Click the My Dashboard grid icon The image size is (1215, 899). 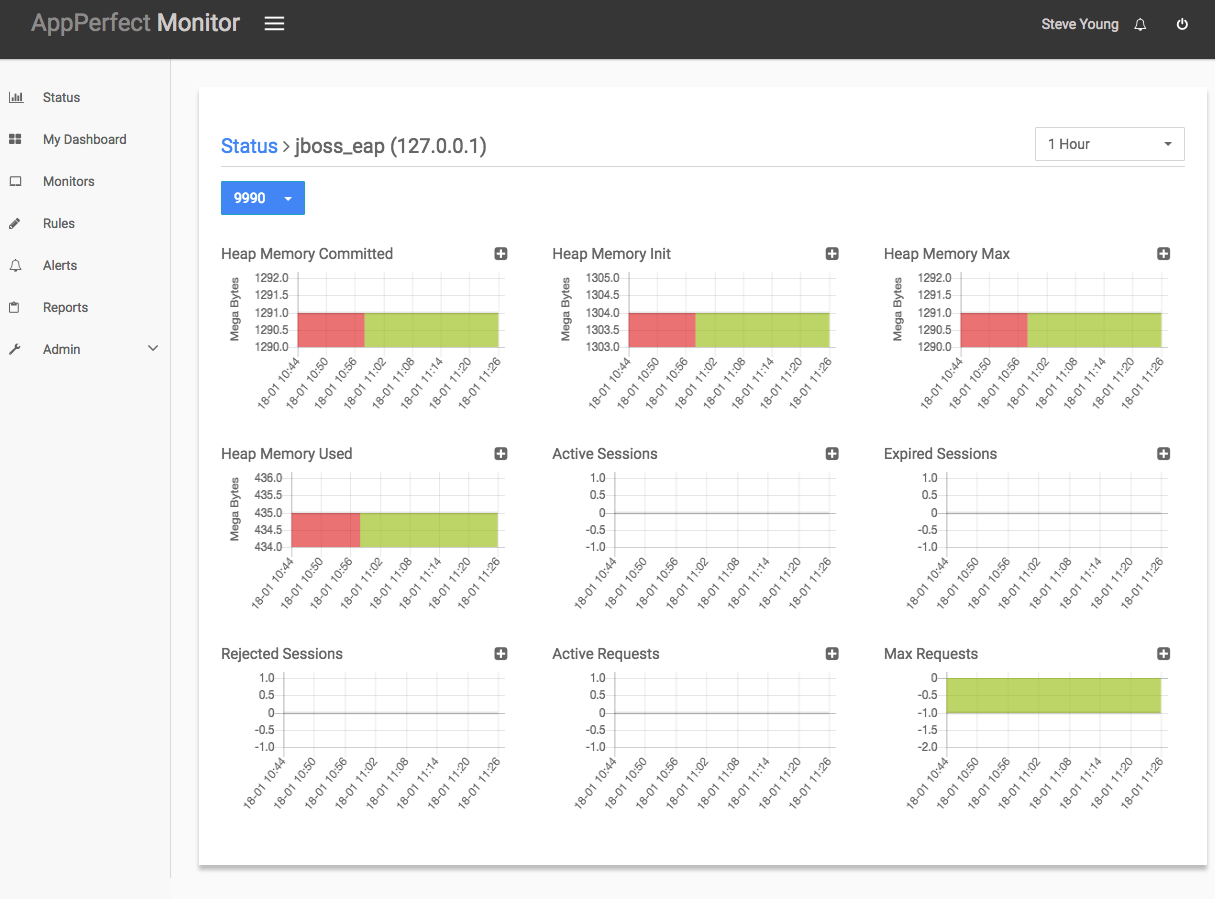(x=15, y=139)
